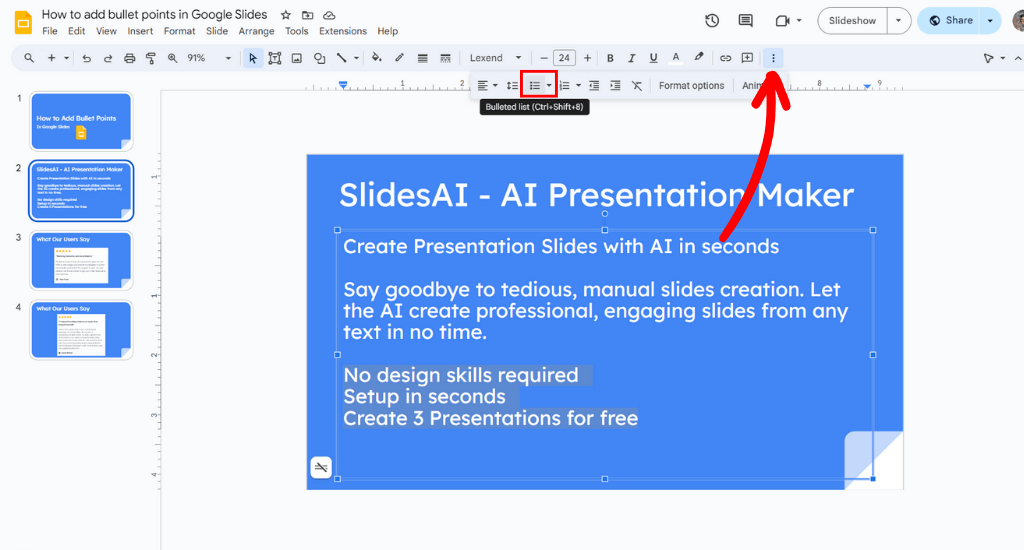Screen dimensions: 1024x550
Task: Click the Increase indent icon
Action: click(x=615, y=86)
